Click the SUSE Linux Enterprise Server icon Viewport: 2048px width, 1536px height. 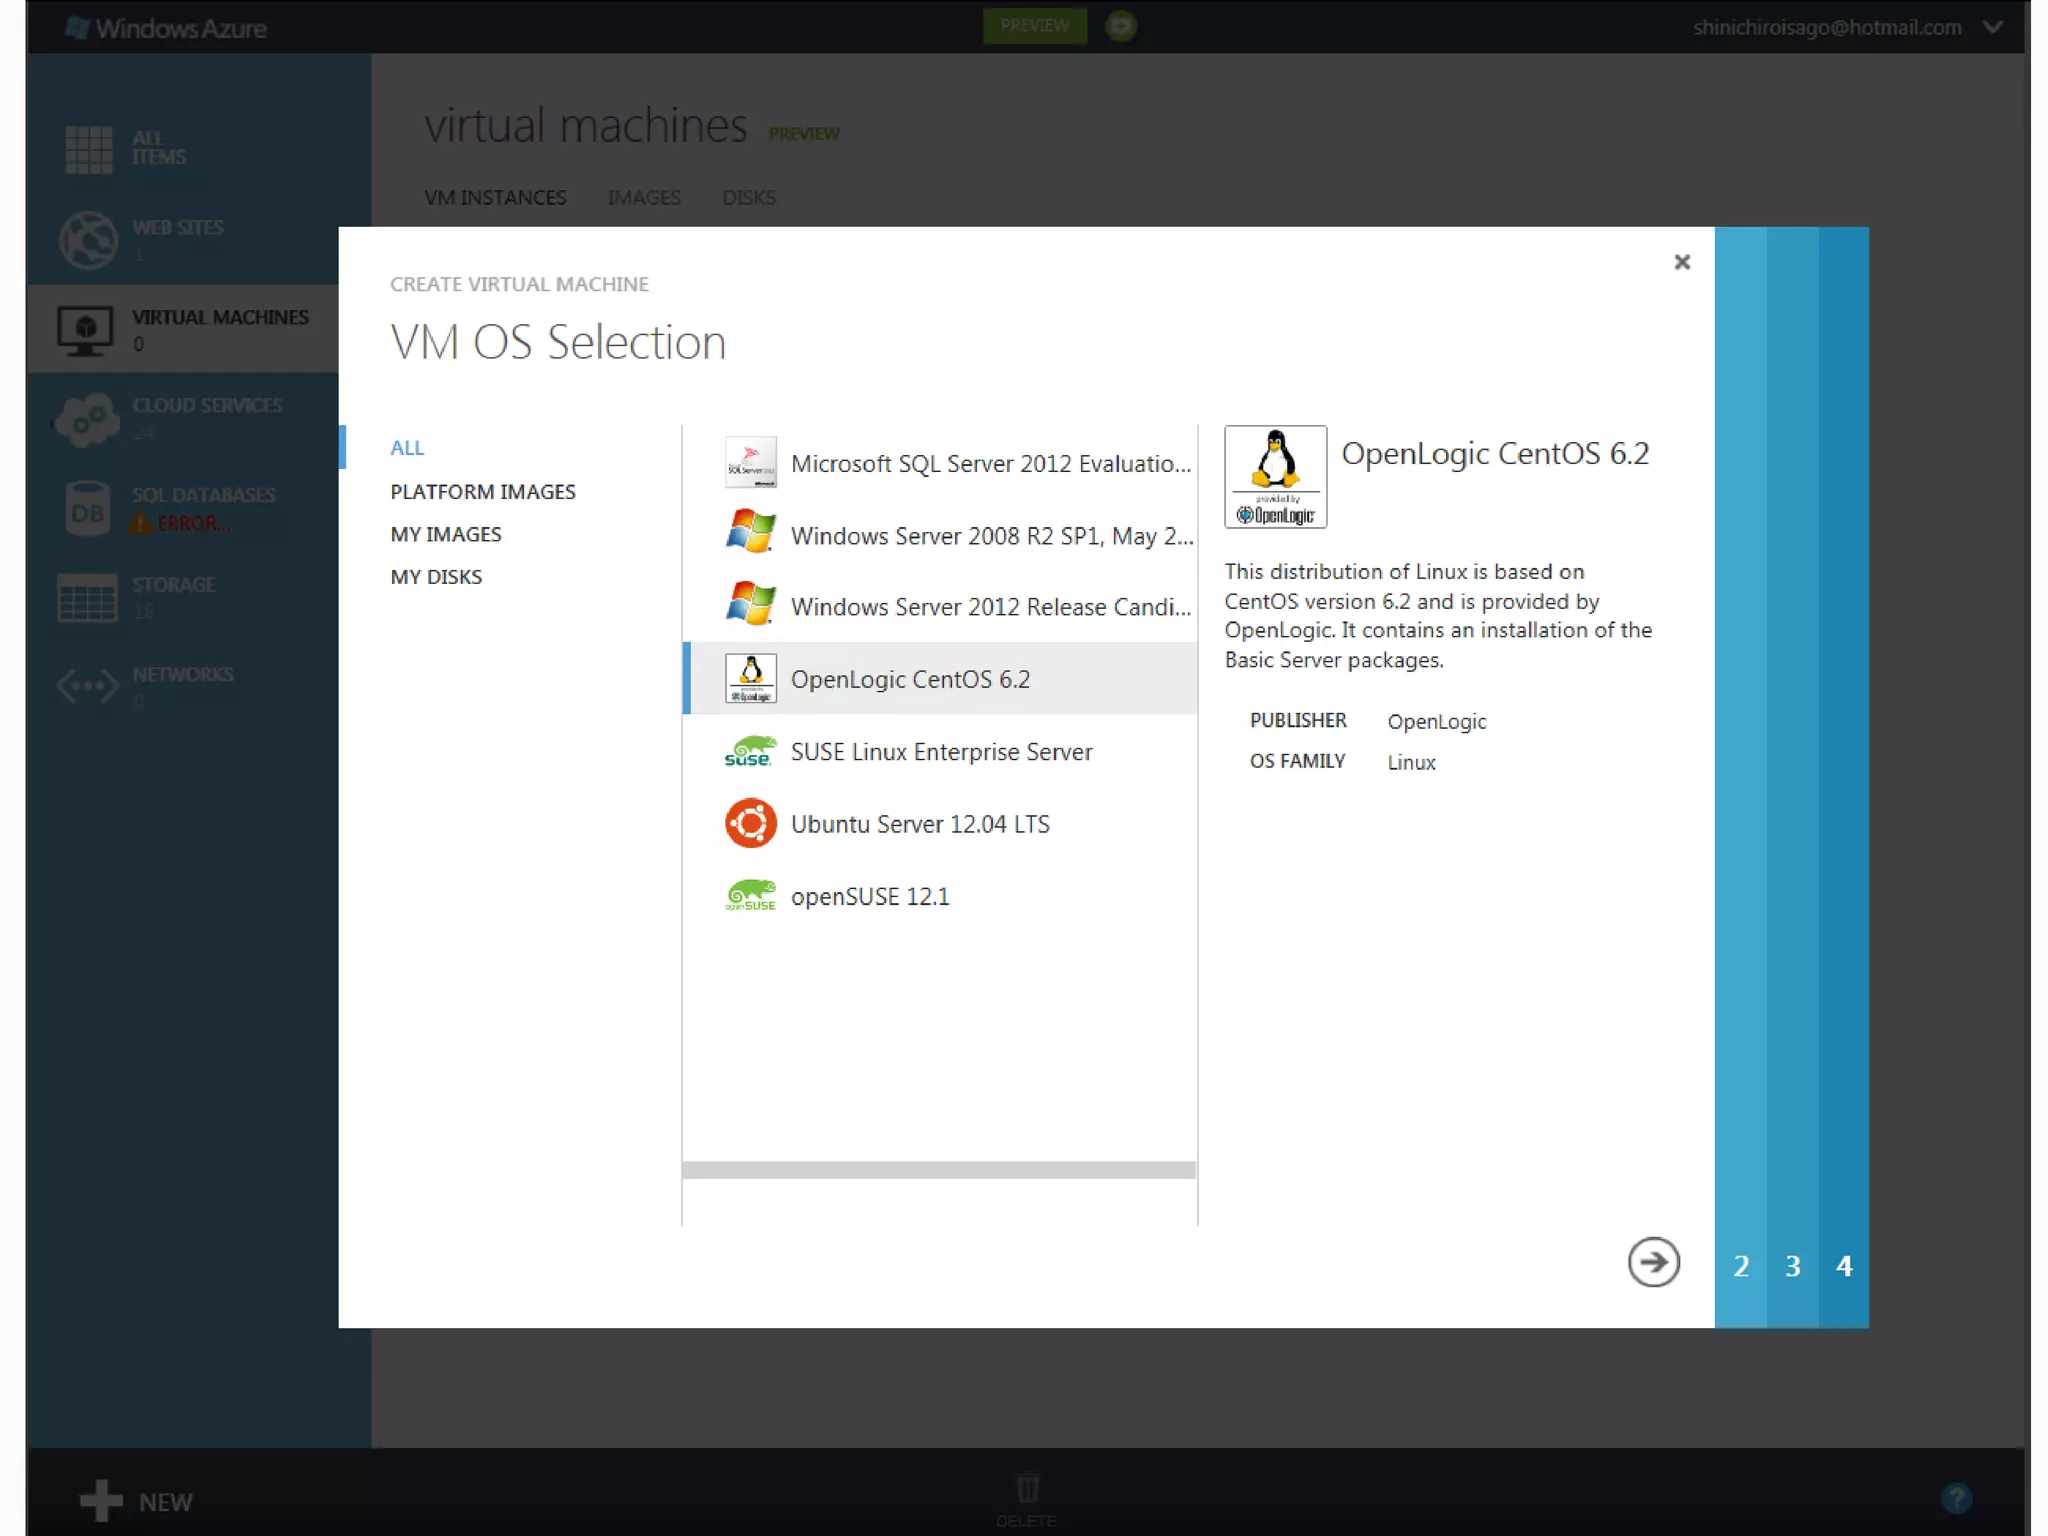click(x=750, y=751)
